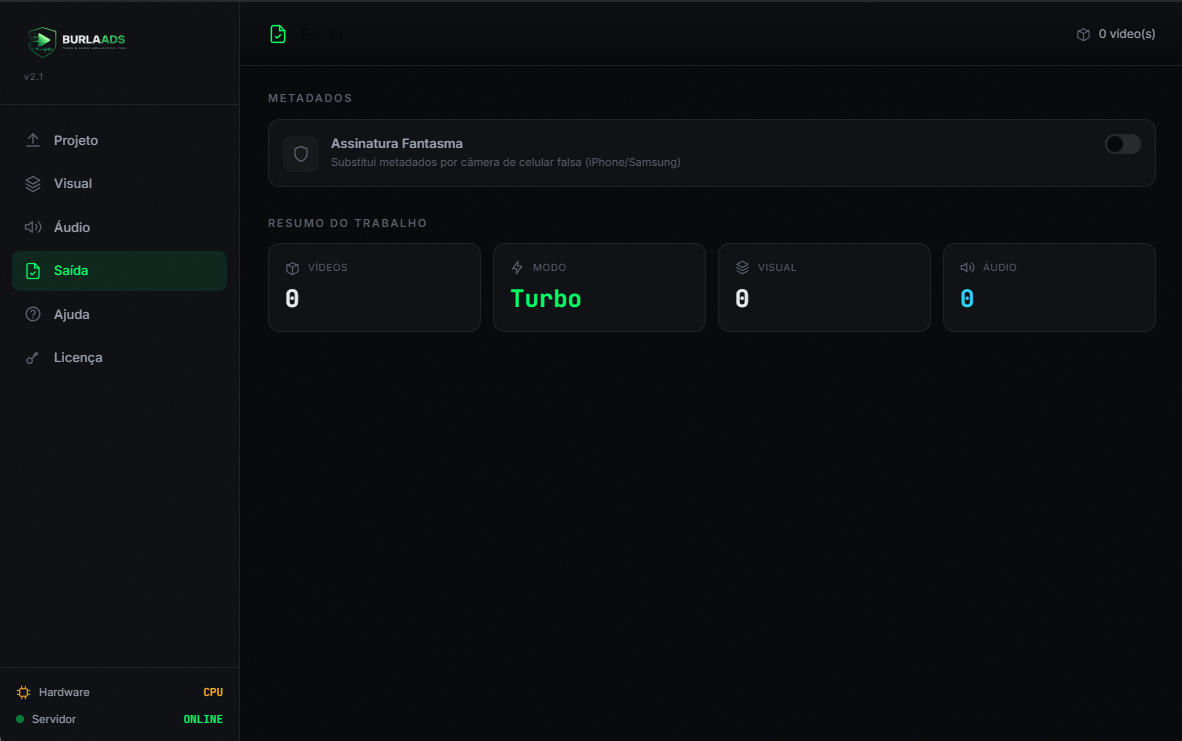Click the Vídeos summary card
The image size is (1182, 741).
pyautogui.click(x=374, y=287)
